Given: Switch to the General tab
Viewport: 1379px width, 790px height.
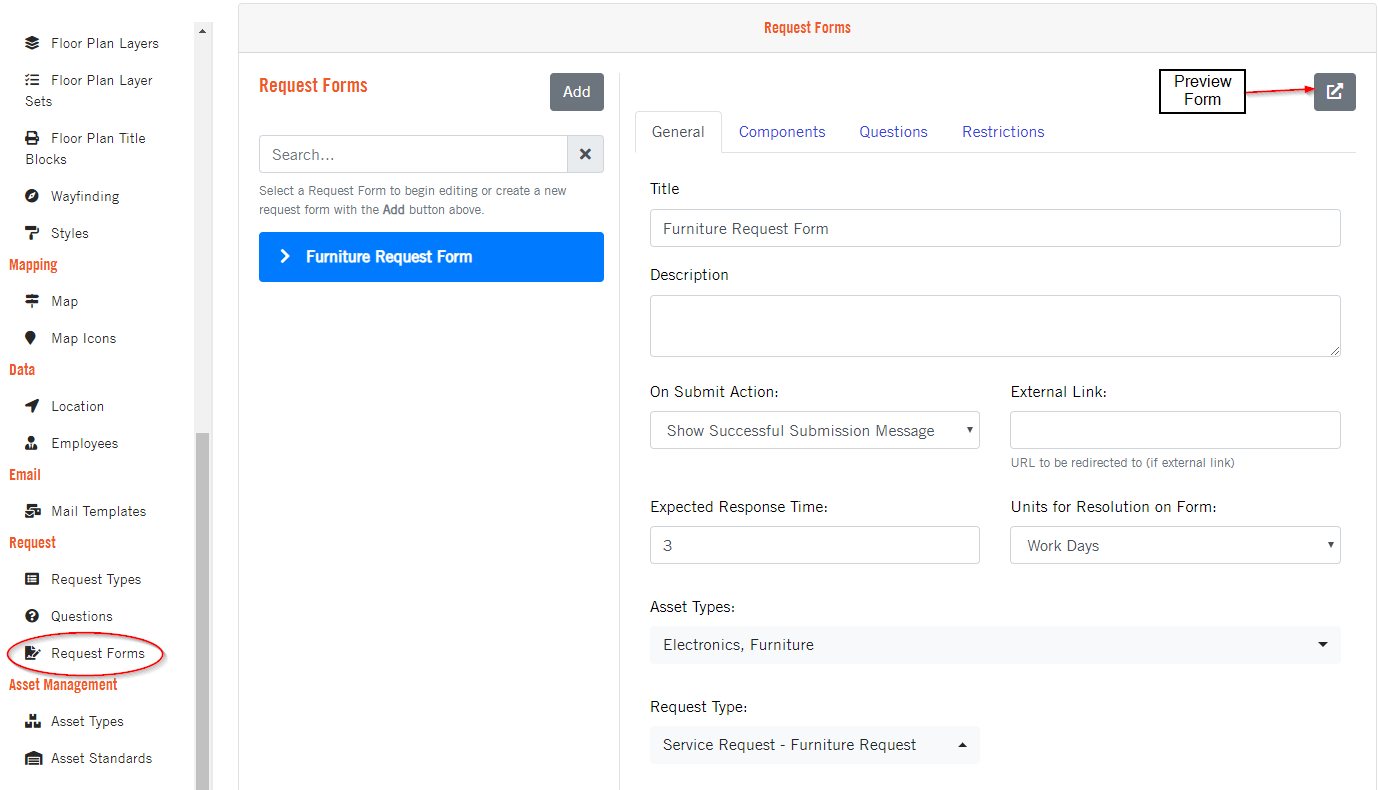Looking at the screenshot, I should 678,132.
